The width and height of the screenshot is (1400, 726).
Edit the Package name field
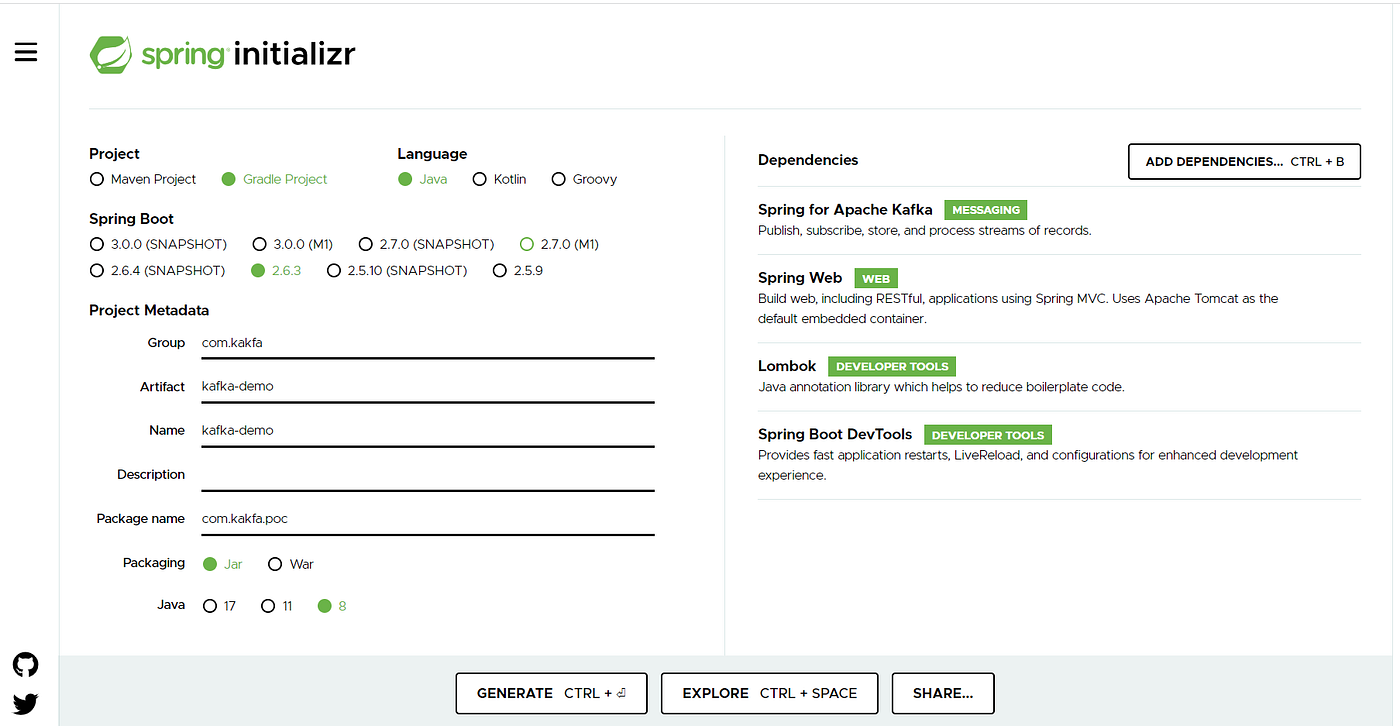point(428,519)
